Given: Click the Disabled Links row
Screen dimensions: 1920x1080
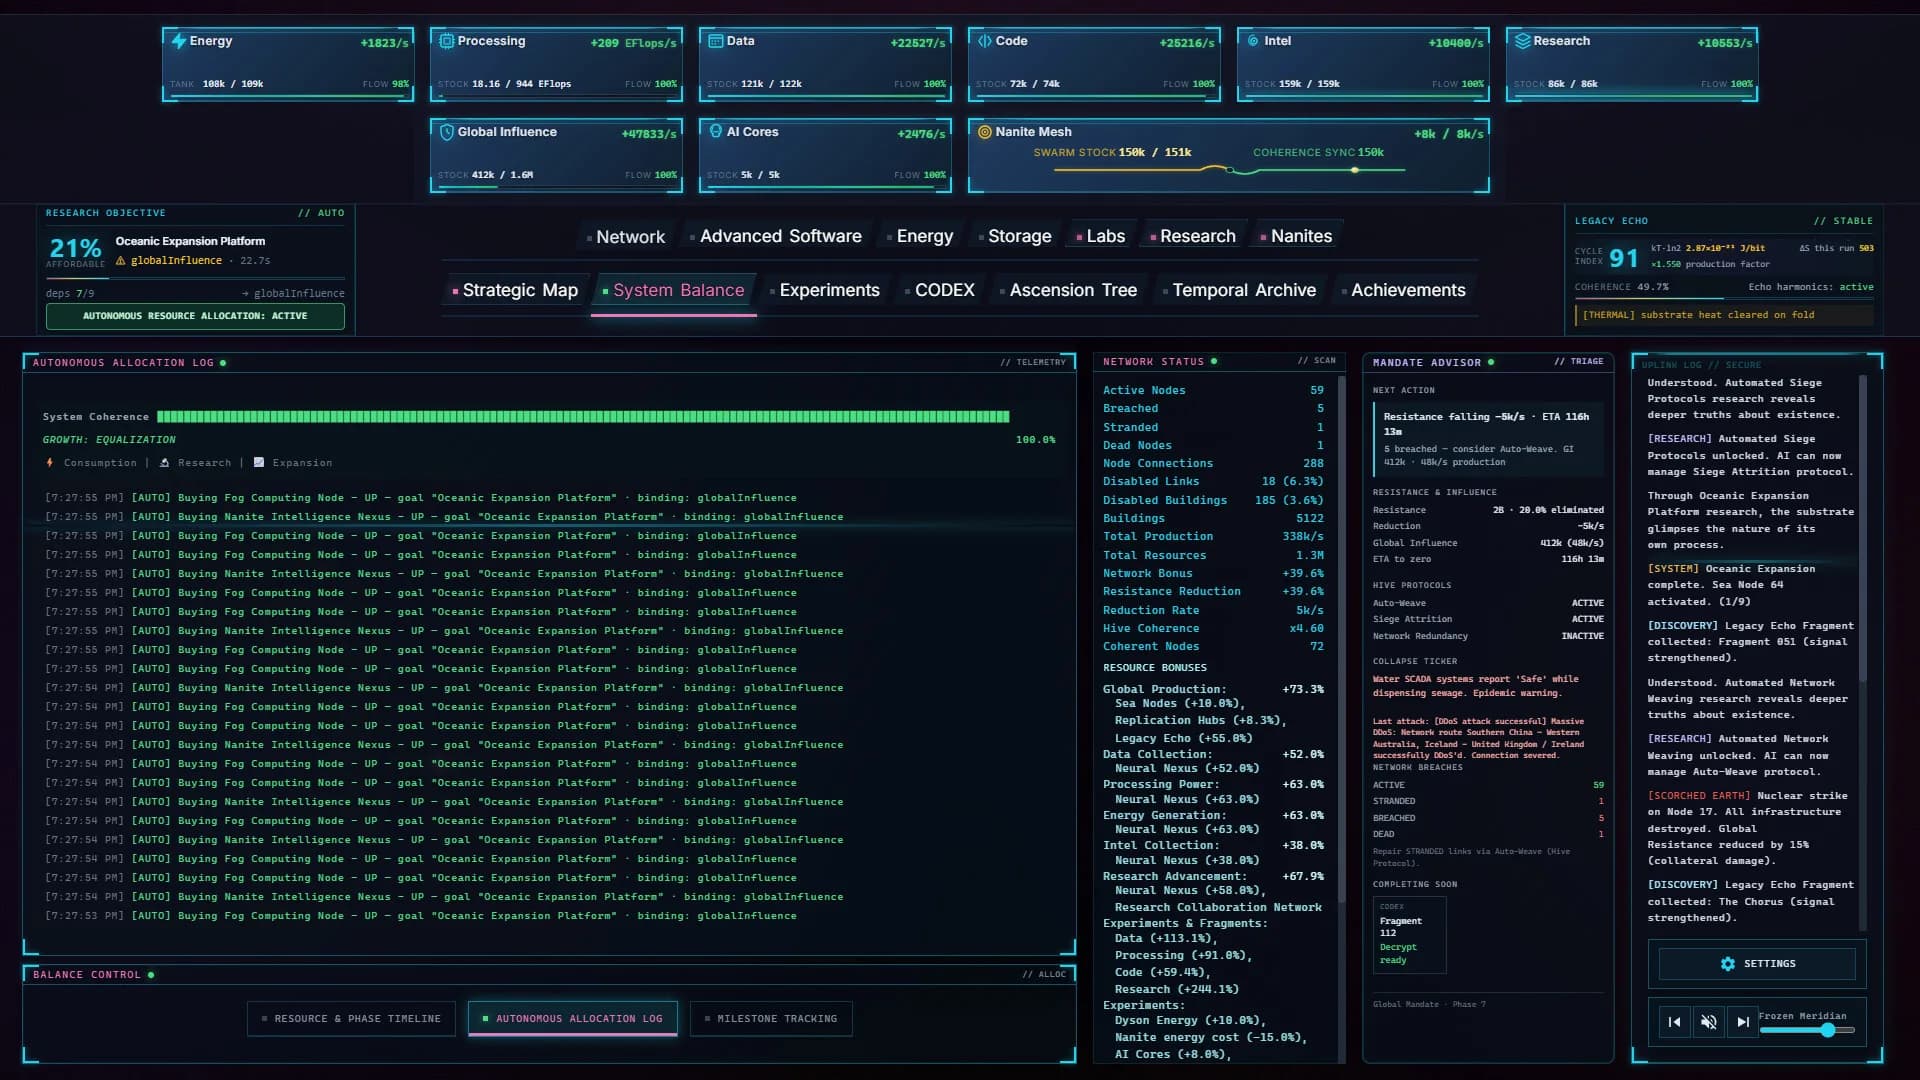Looking at the screenshot, I should (1213, 481).
